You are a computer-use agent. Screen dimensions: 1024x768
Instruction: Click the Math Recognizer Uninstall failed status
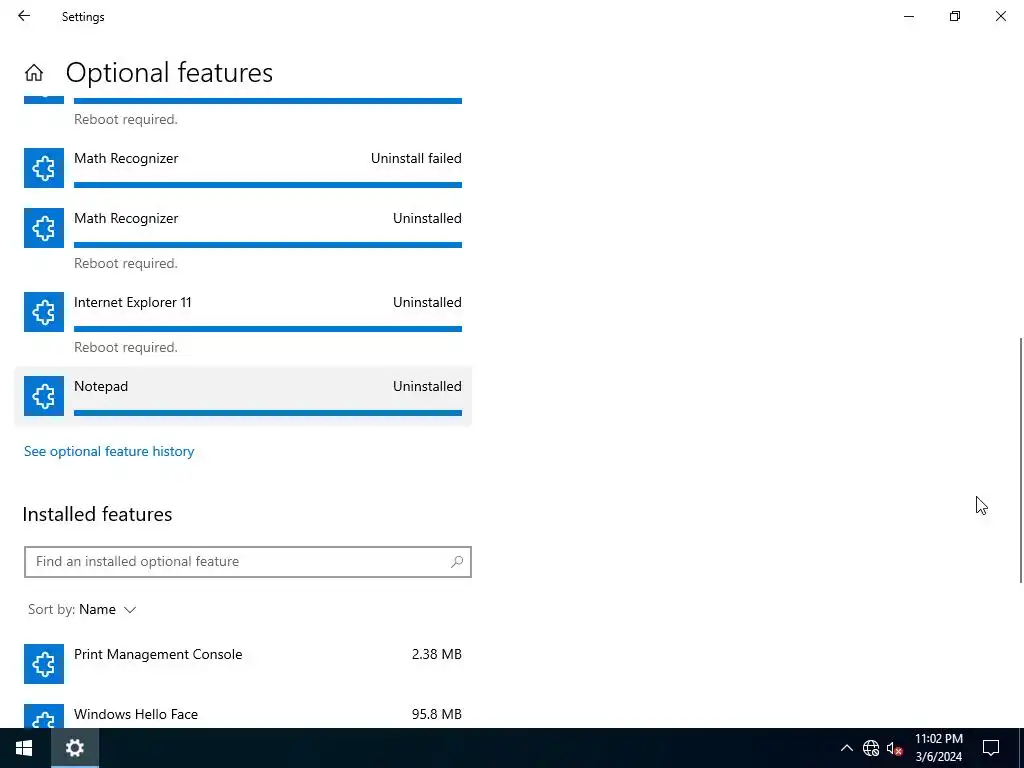pos(416,158)
